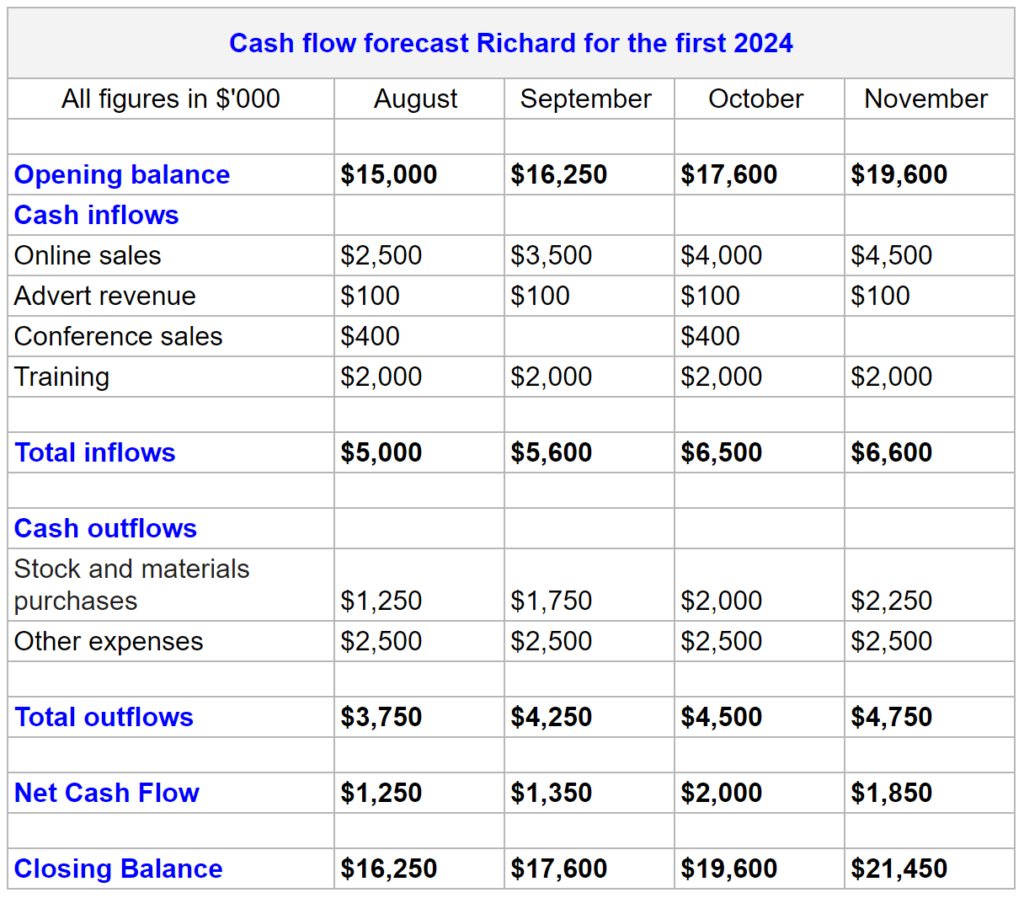Select the Opening balance row label

pyautogui.click(x=122, y=174)
